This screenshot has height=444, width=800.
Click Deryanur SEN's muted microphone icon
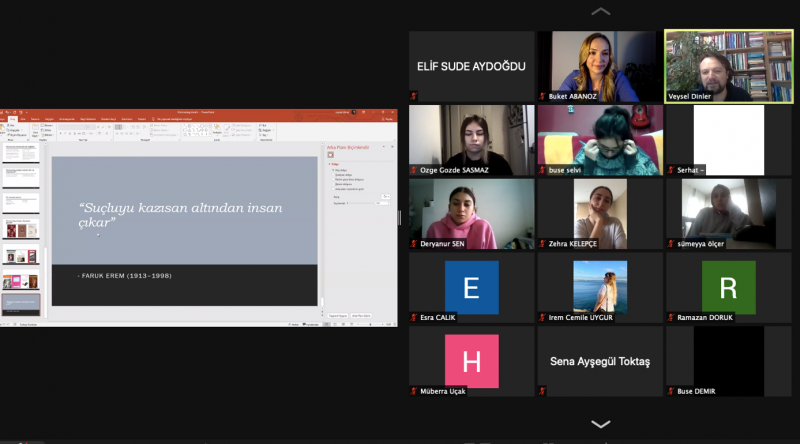pos(414,244)
